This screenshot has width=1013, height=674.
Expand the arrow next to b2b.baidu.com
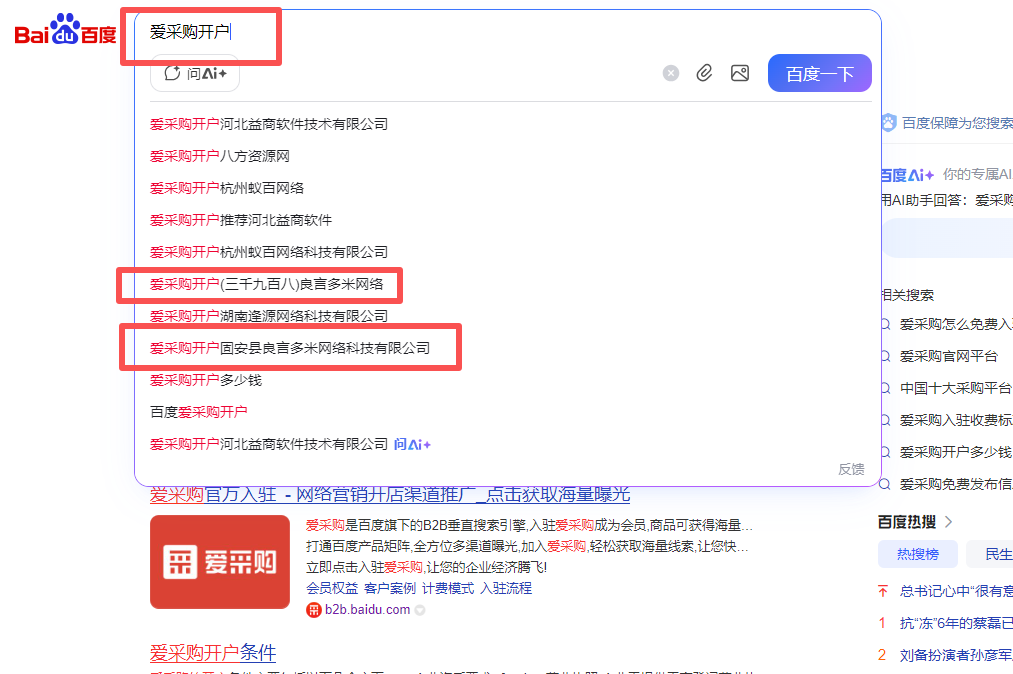point(420,610)
